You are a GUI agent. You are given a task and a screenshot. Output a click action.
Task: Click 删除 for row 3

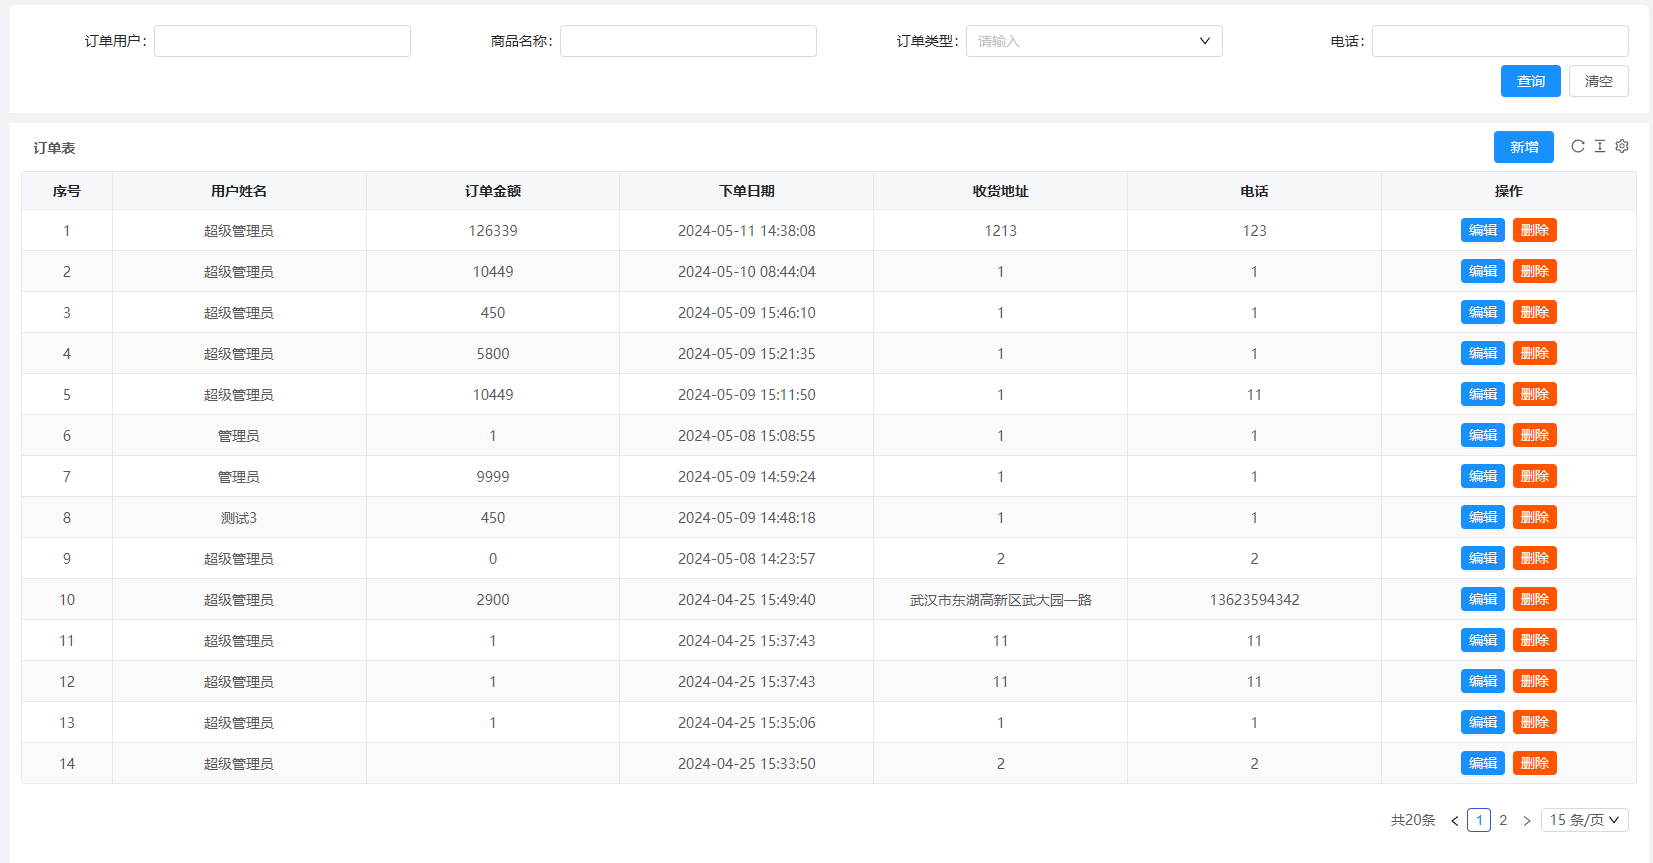point(1535,312)
